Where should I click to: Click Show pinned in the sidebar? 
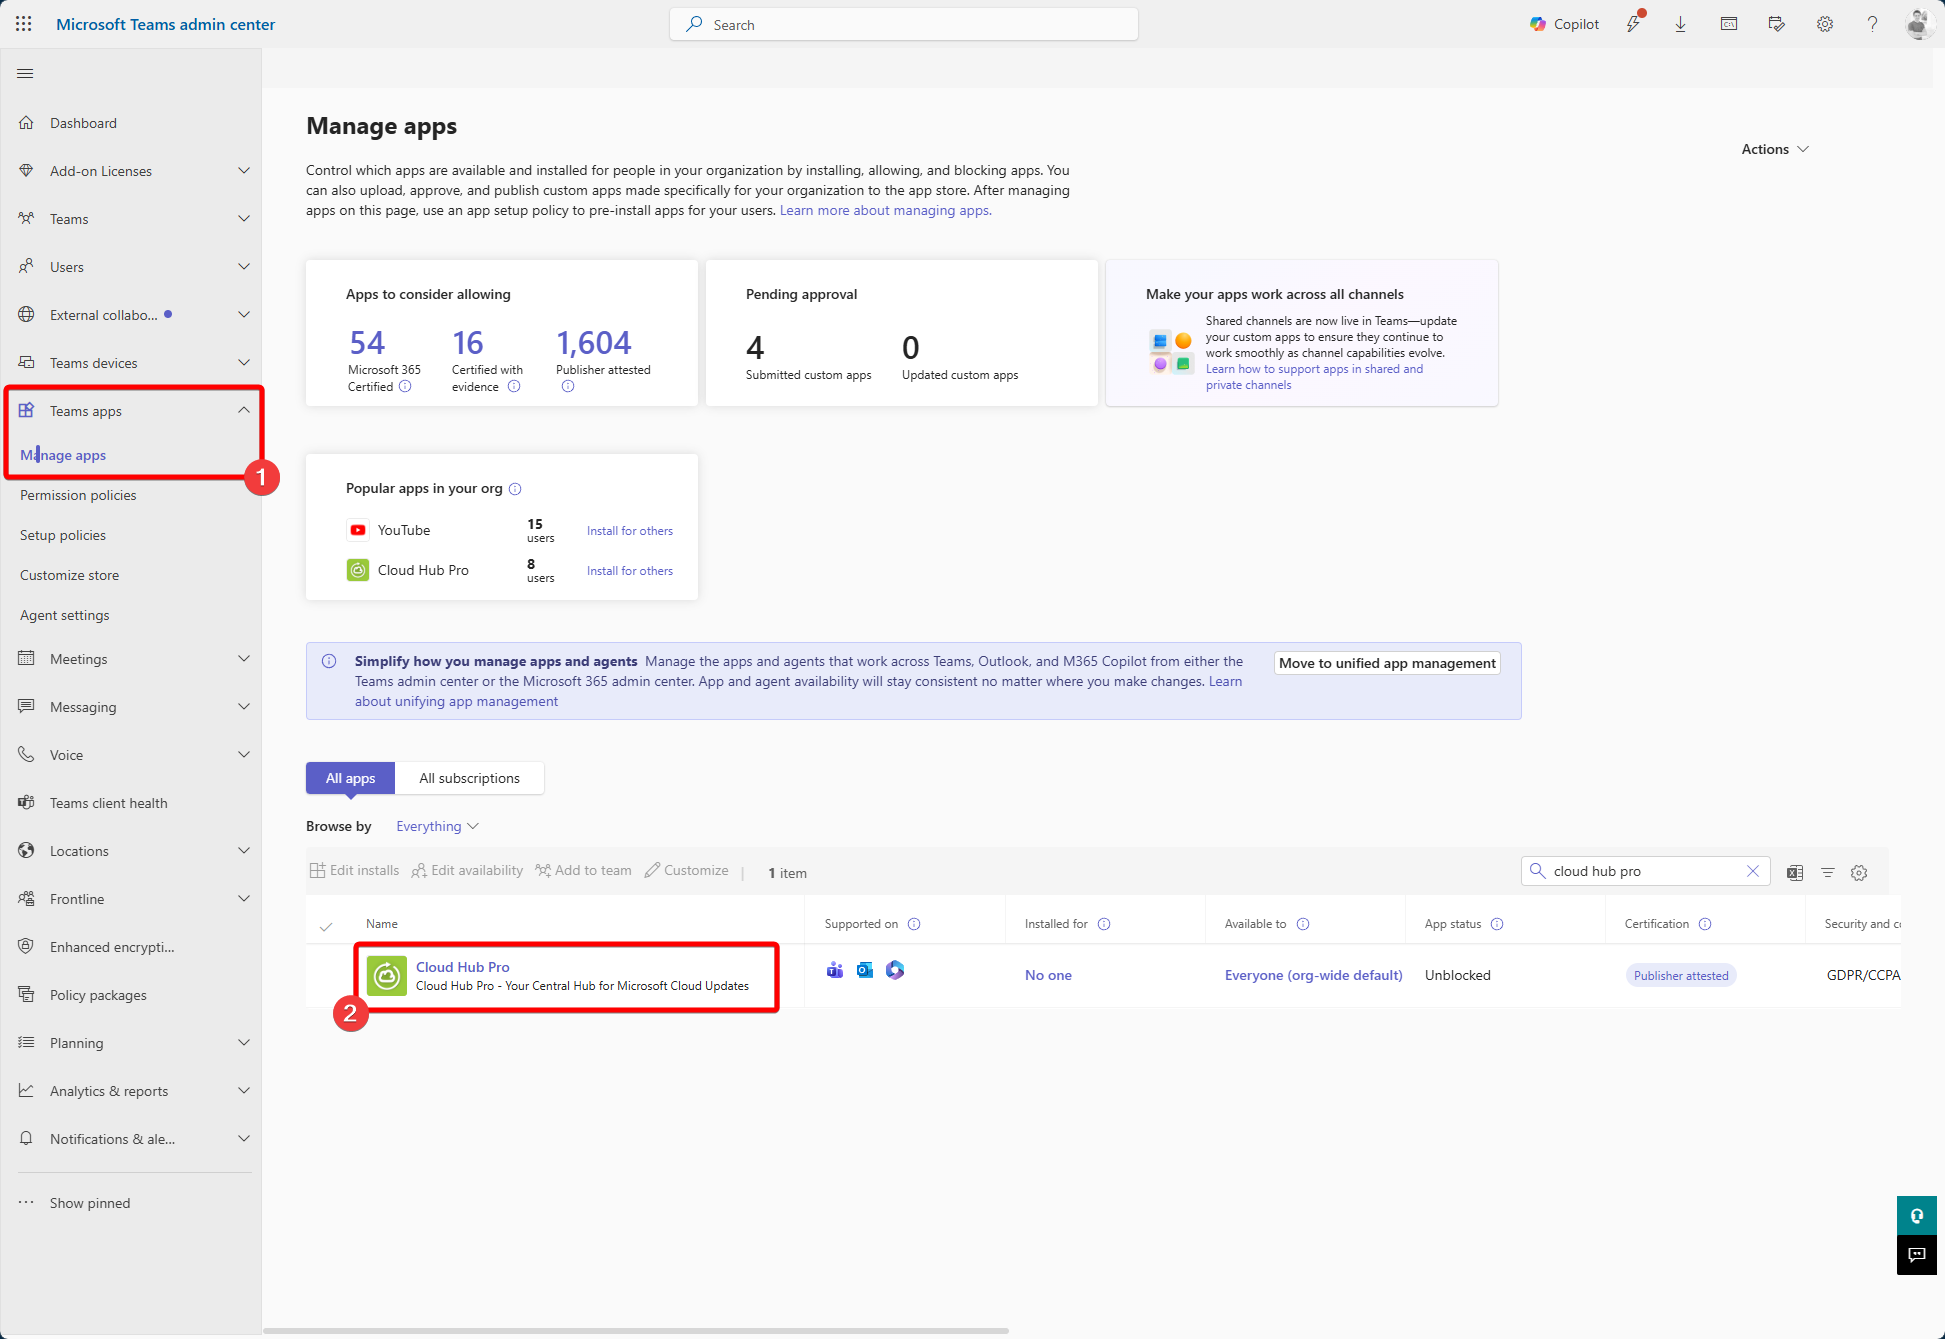pyautogui.click(x=90, y=1203)
